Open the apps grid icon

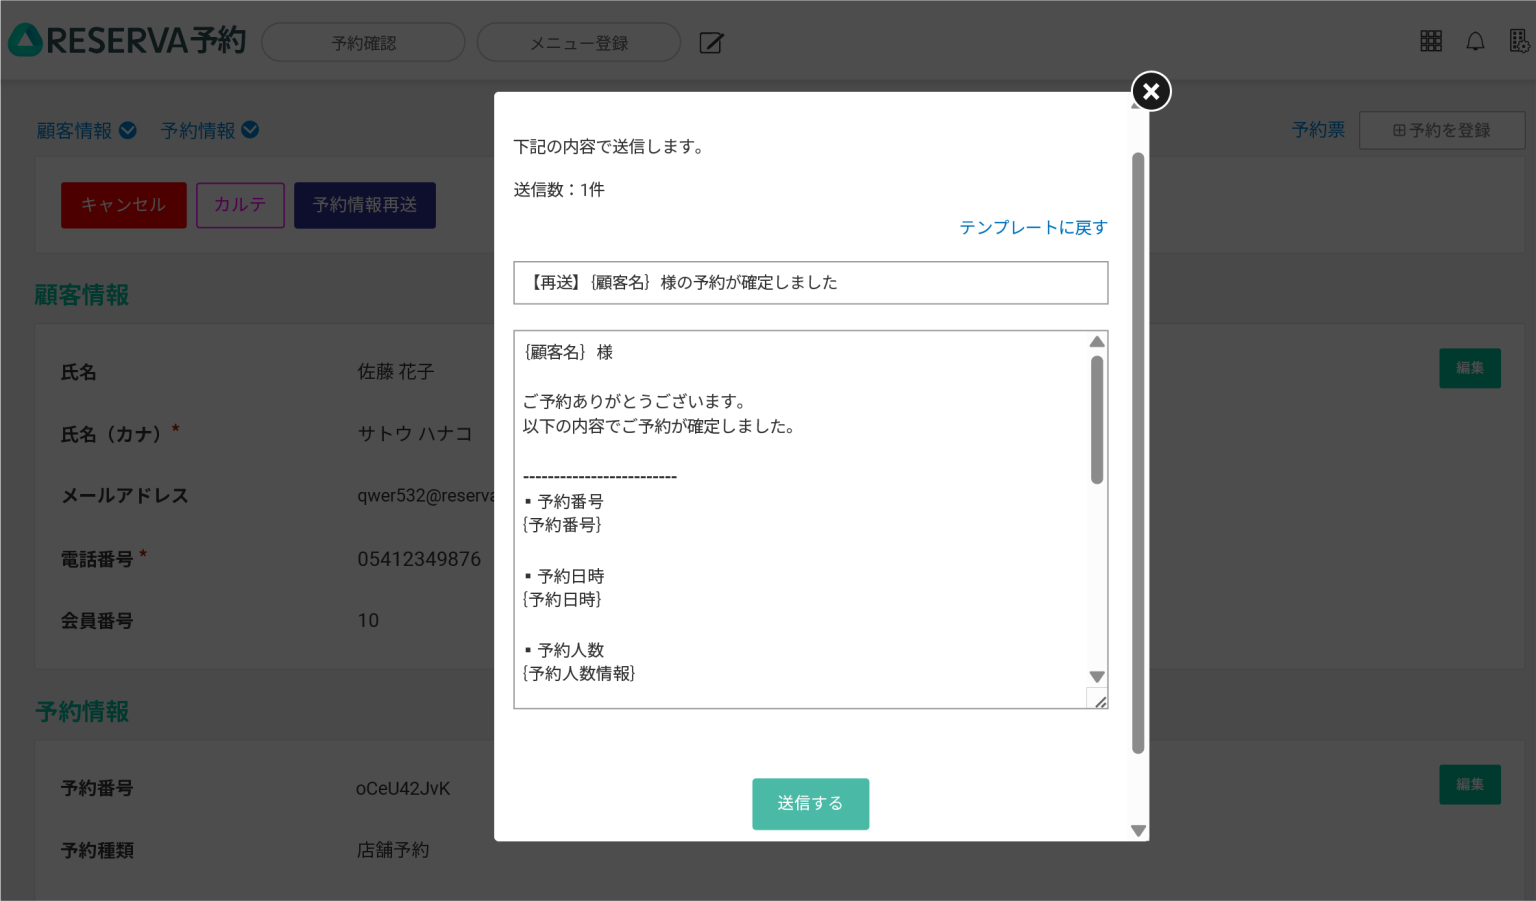tap(1431, 41)
